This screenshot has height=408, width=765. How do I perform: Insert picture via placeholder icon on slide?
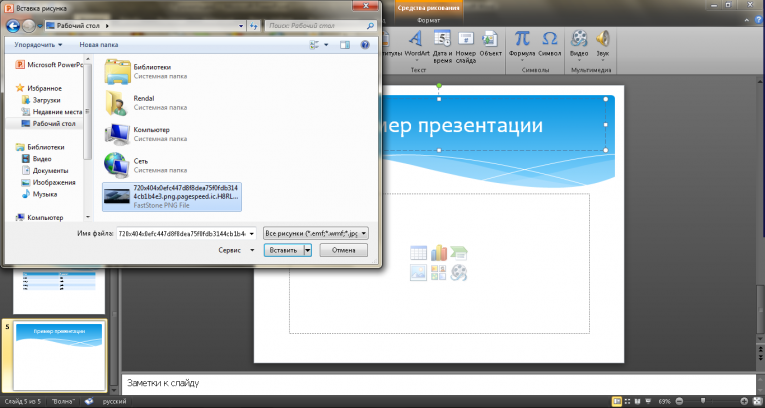(418, 272)
